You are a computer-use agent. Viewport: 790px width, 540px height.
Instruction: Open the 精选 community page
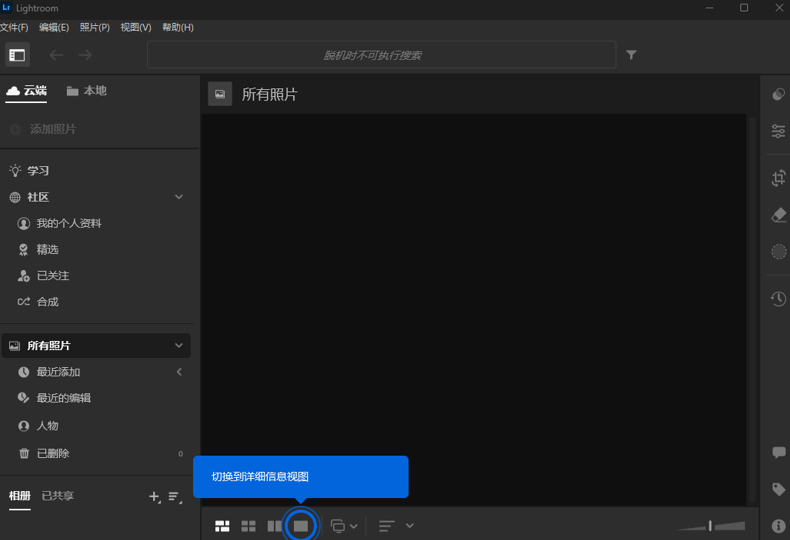[38, 249]
